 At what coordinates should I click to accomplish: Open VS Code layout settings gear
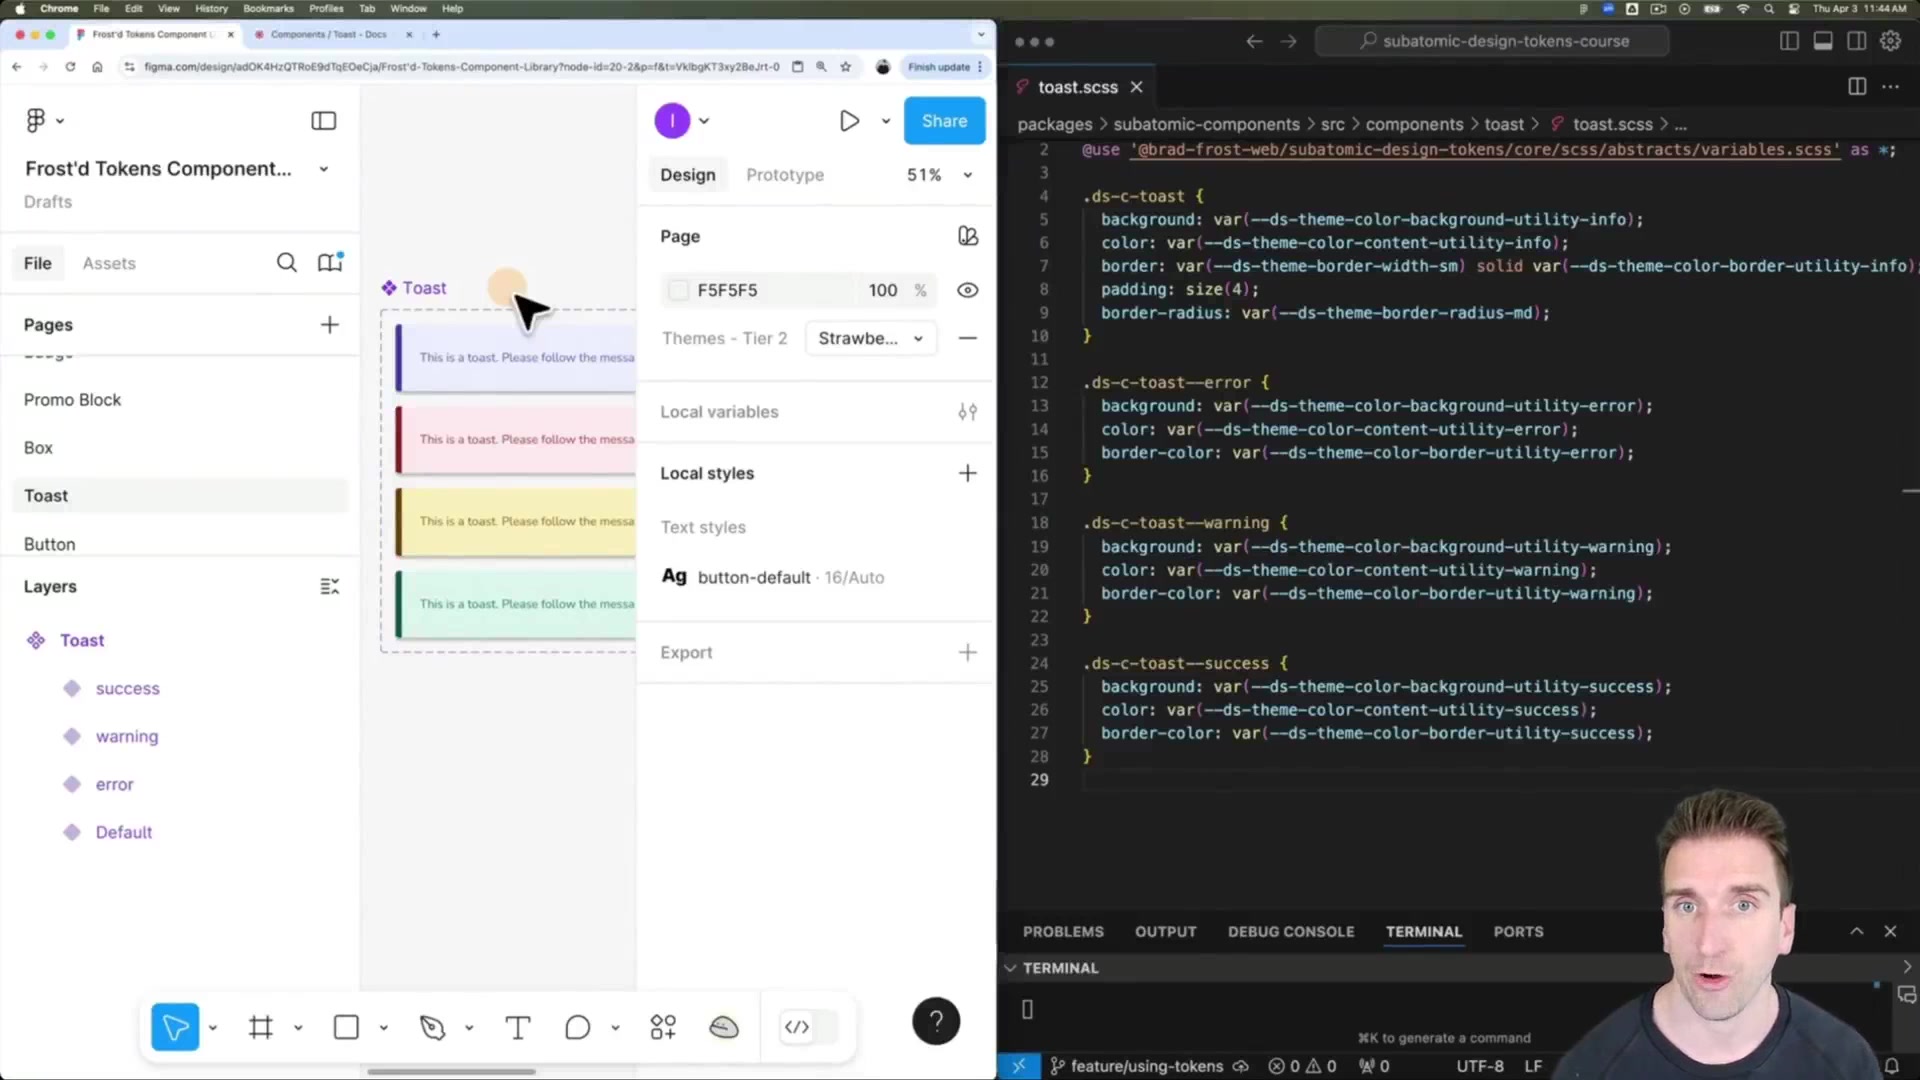coord(1890,41)
